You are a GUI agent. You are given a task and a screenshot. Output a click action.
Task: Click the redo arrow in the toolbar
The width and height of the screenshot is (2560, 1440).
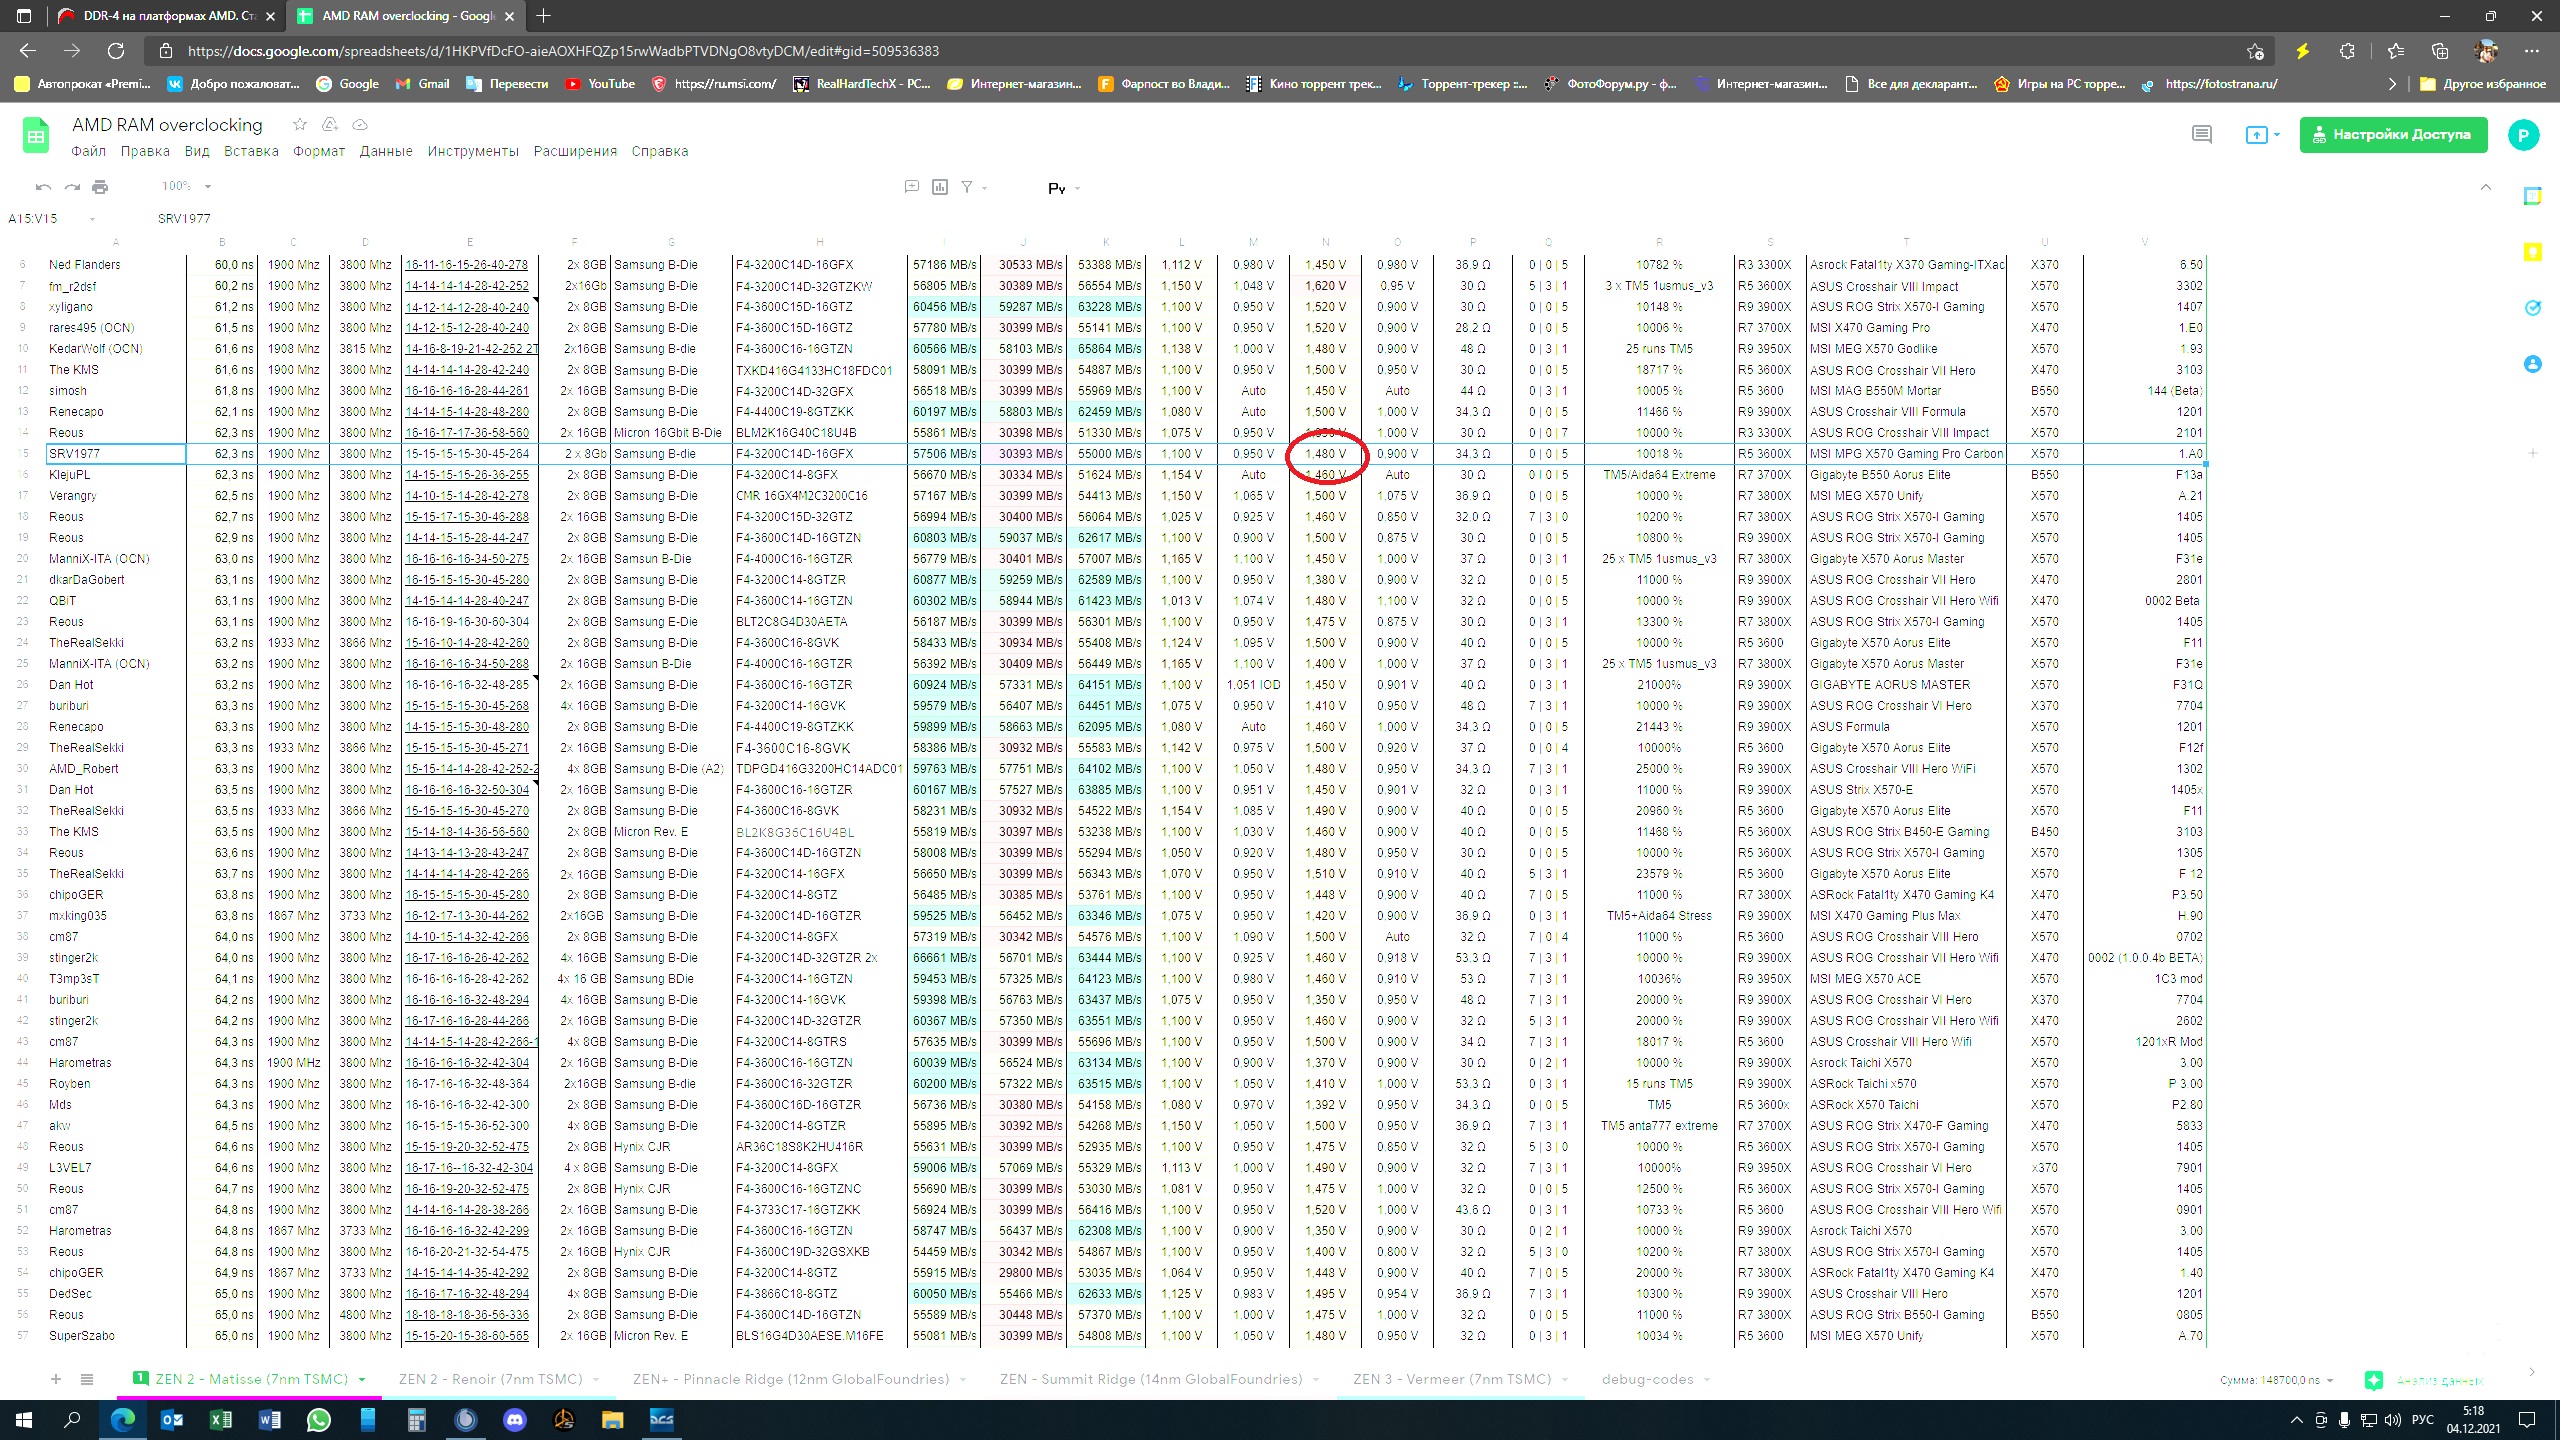pos(72,187)
